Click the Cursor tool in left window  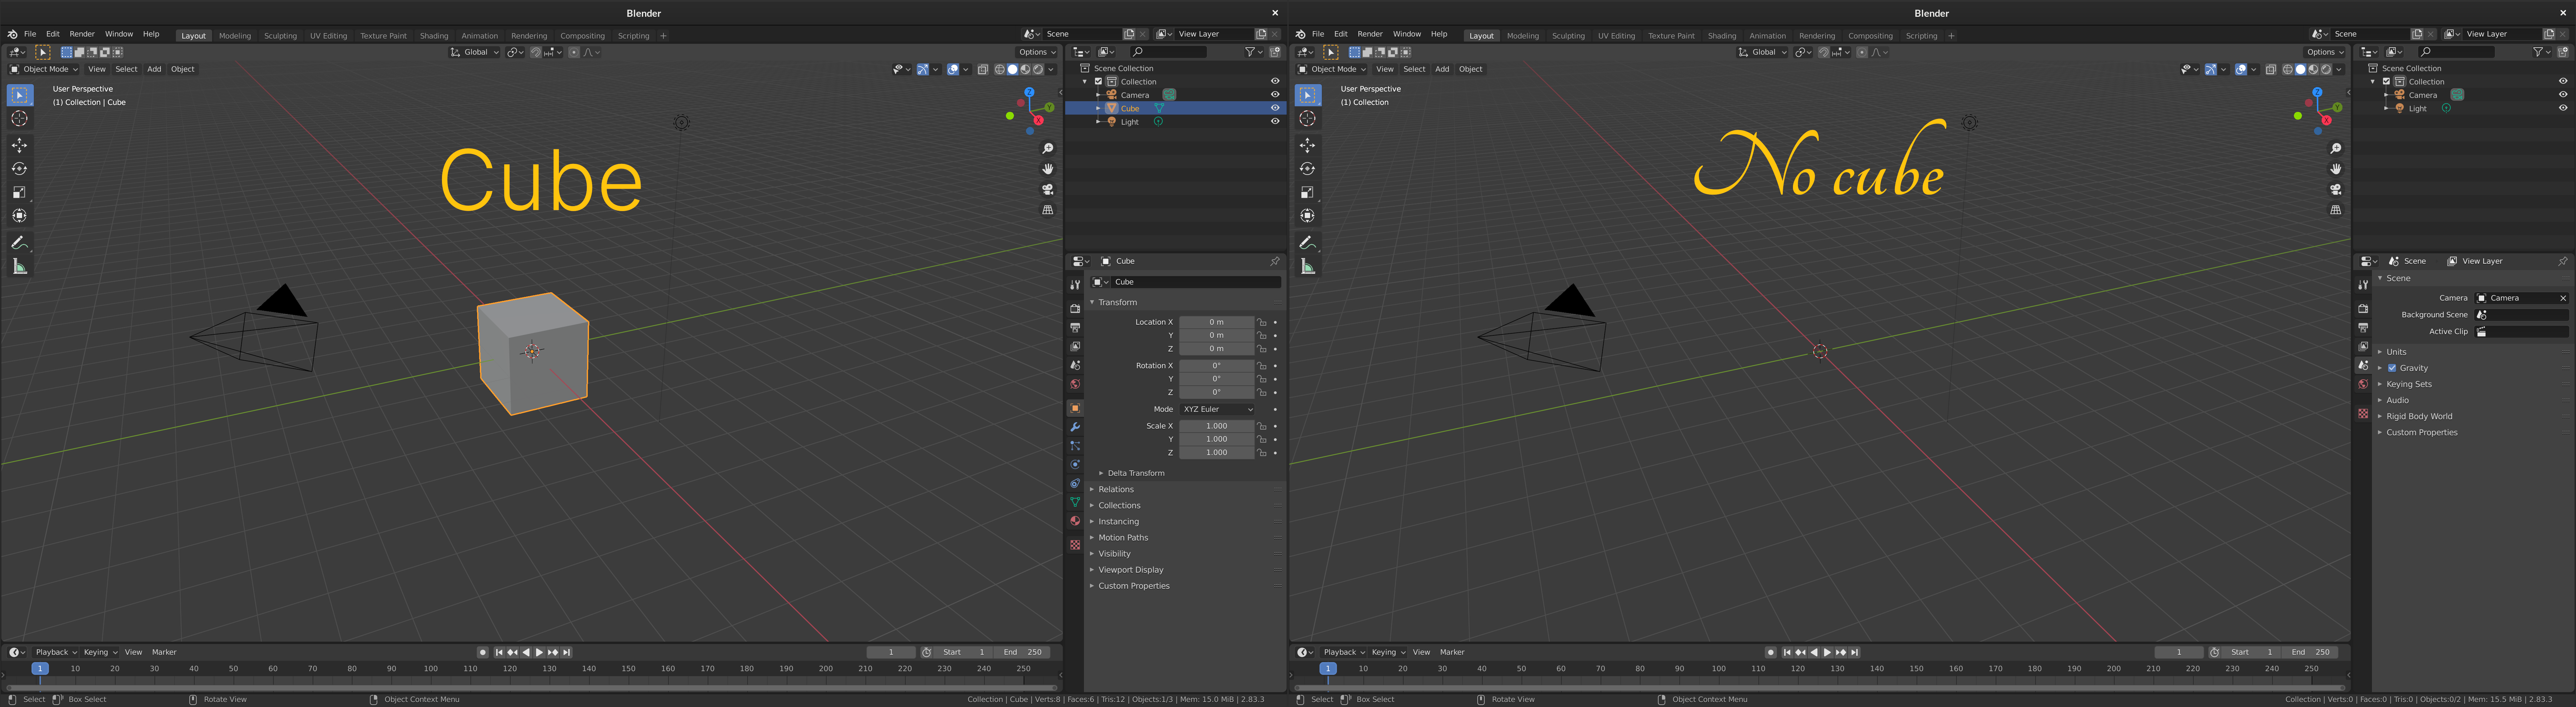pyautogui.click(x=19, y=119)
